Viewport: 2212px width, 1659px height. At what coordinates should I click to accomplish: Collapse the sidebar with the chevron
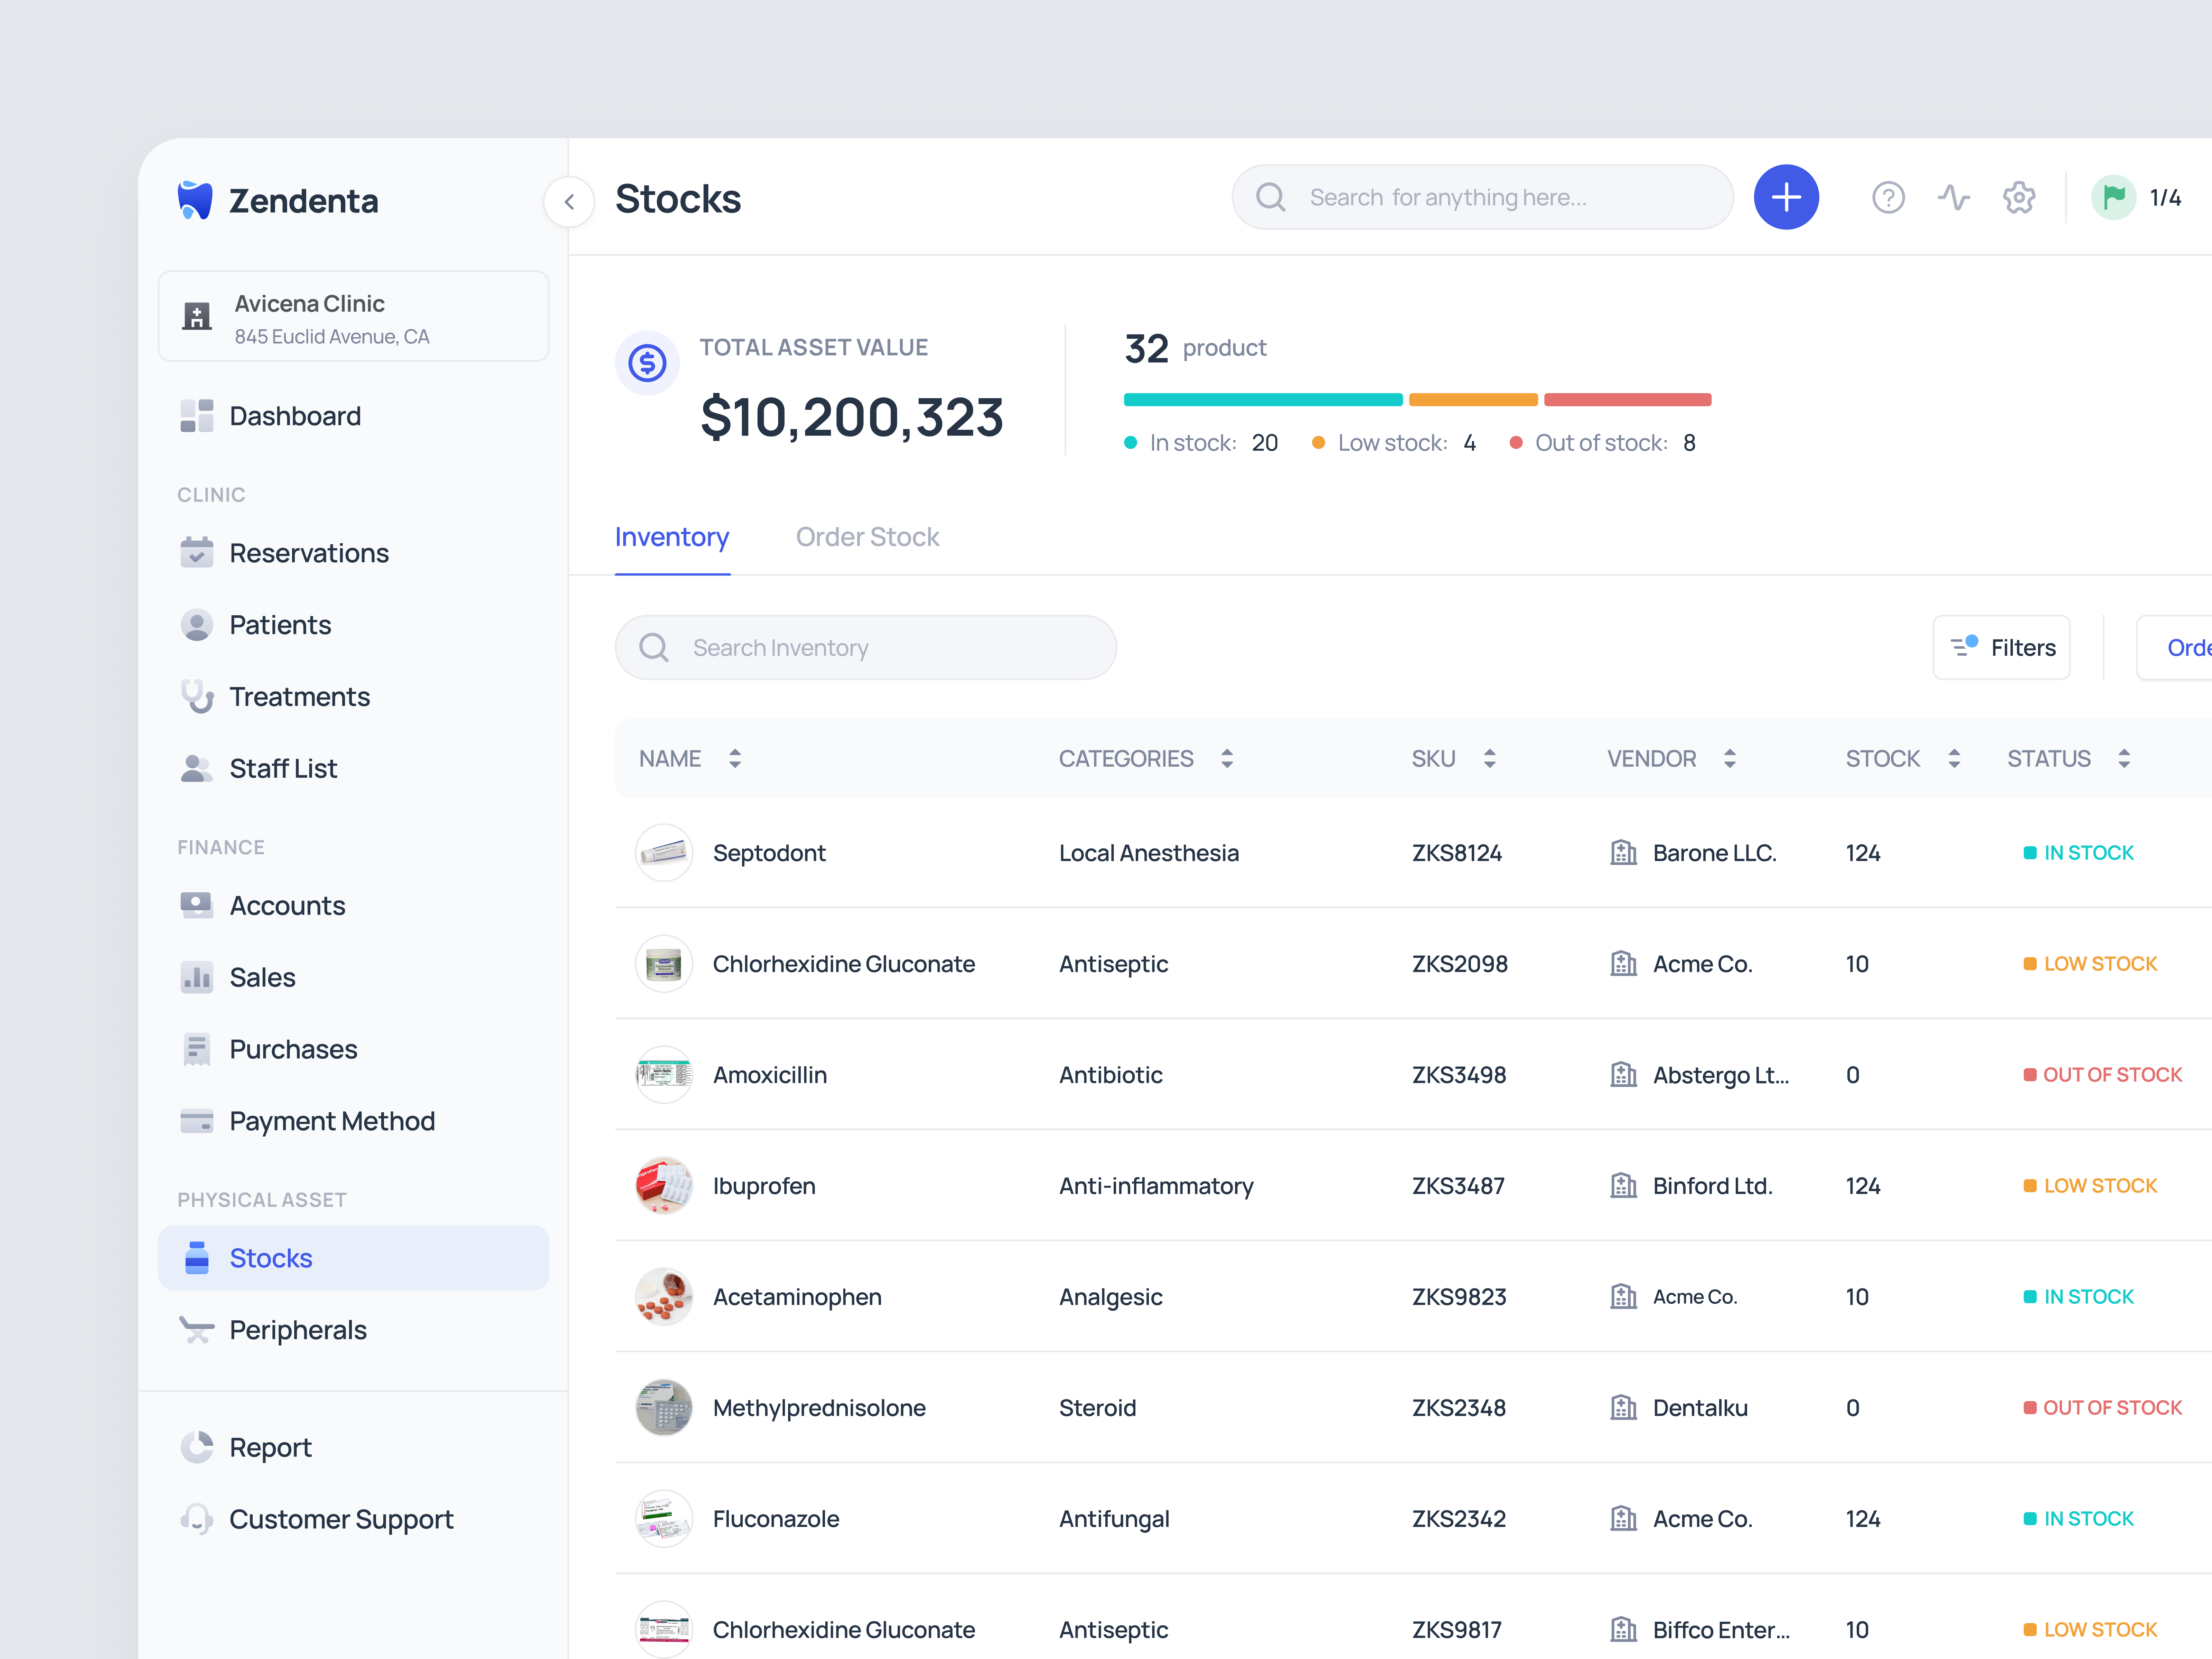tap(569, 201)
